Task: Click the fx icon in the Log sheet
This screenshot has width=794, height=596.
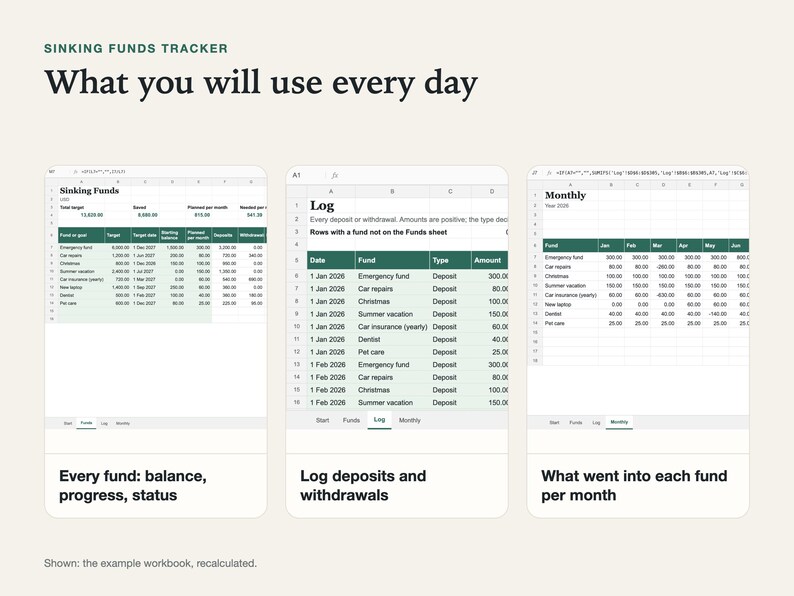Action: coord(335,175)
